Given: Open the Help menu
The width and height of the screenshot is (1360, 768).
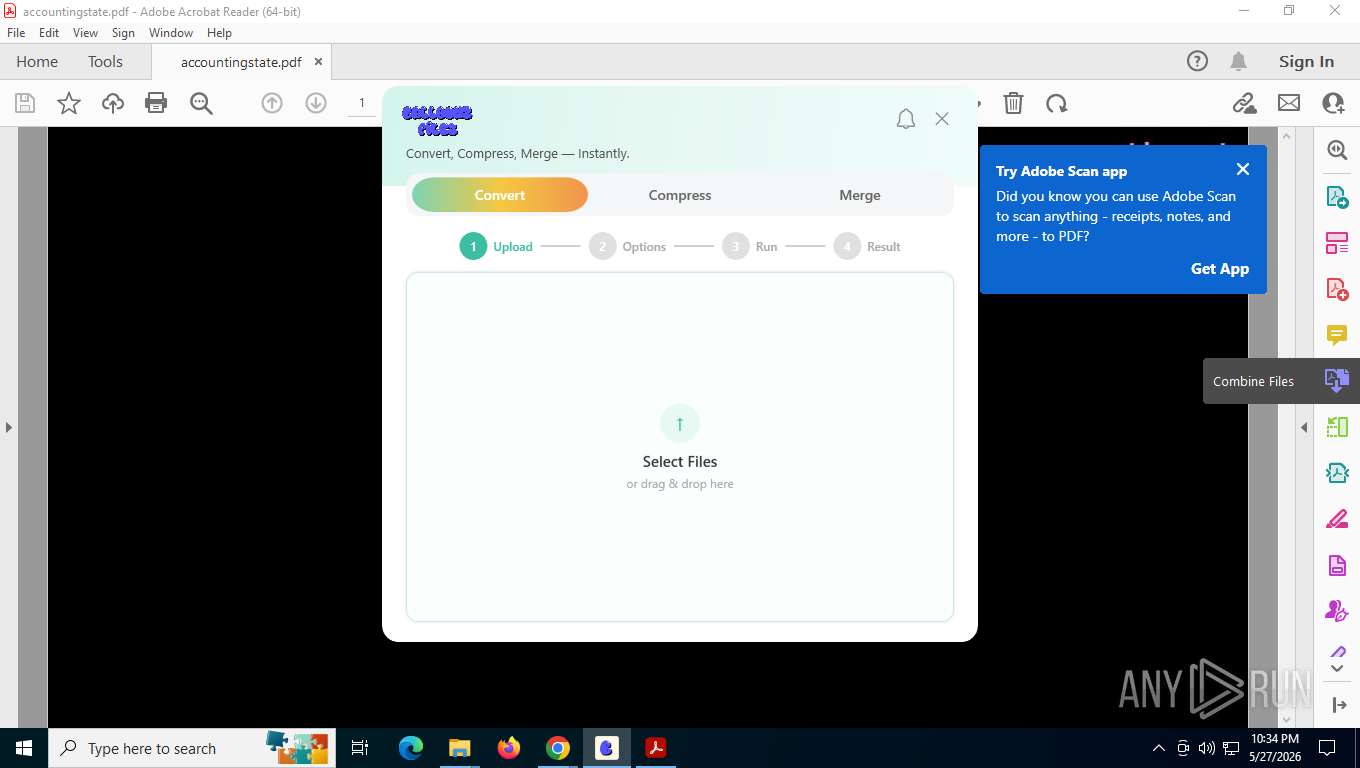Looking at the screenshot, I should (219, 33).
